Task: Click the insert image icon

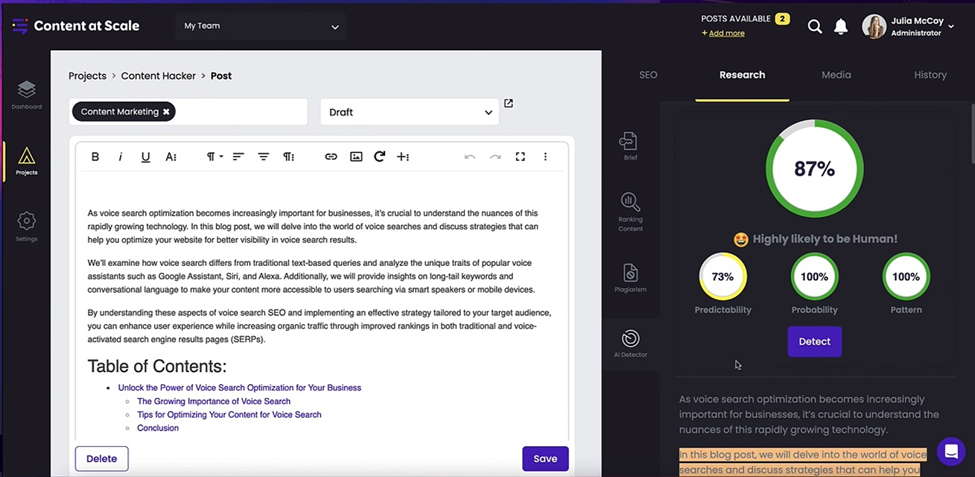Action: [356, 157]
